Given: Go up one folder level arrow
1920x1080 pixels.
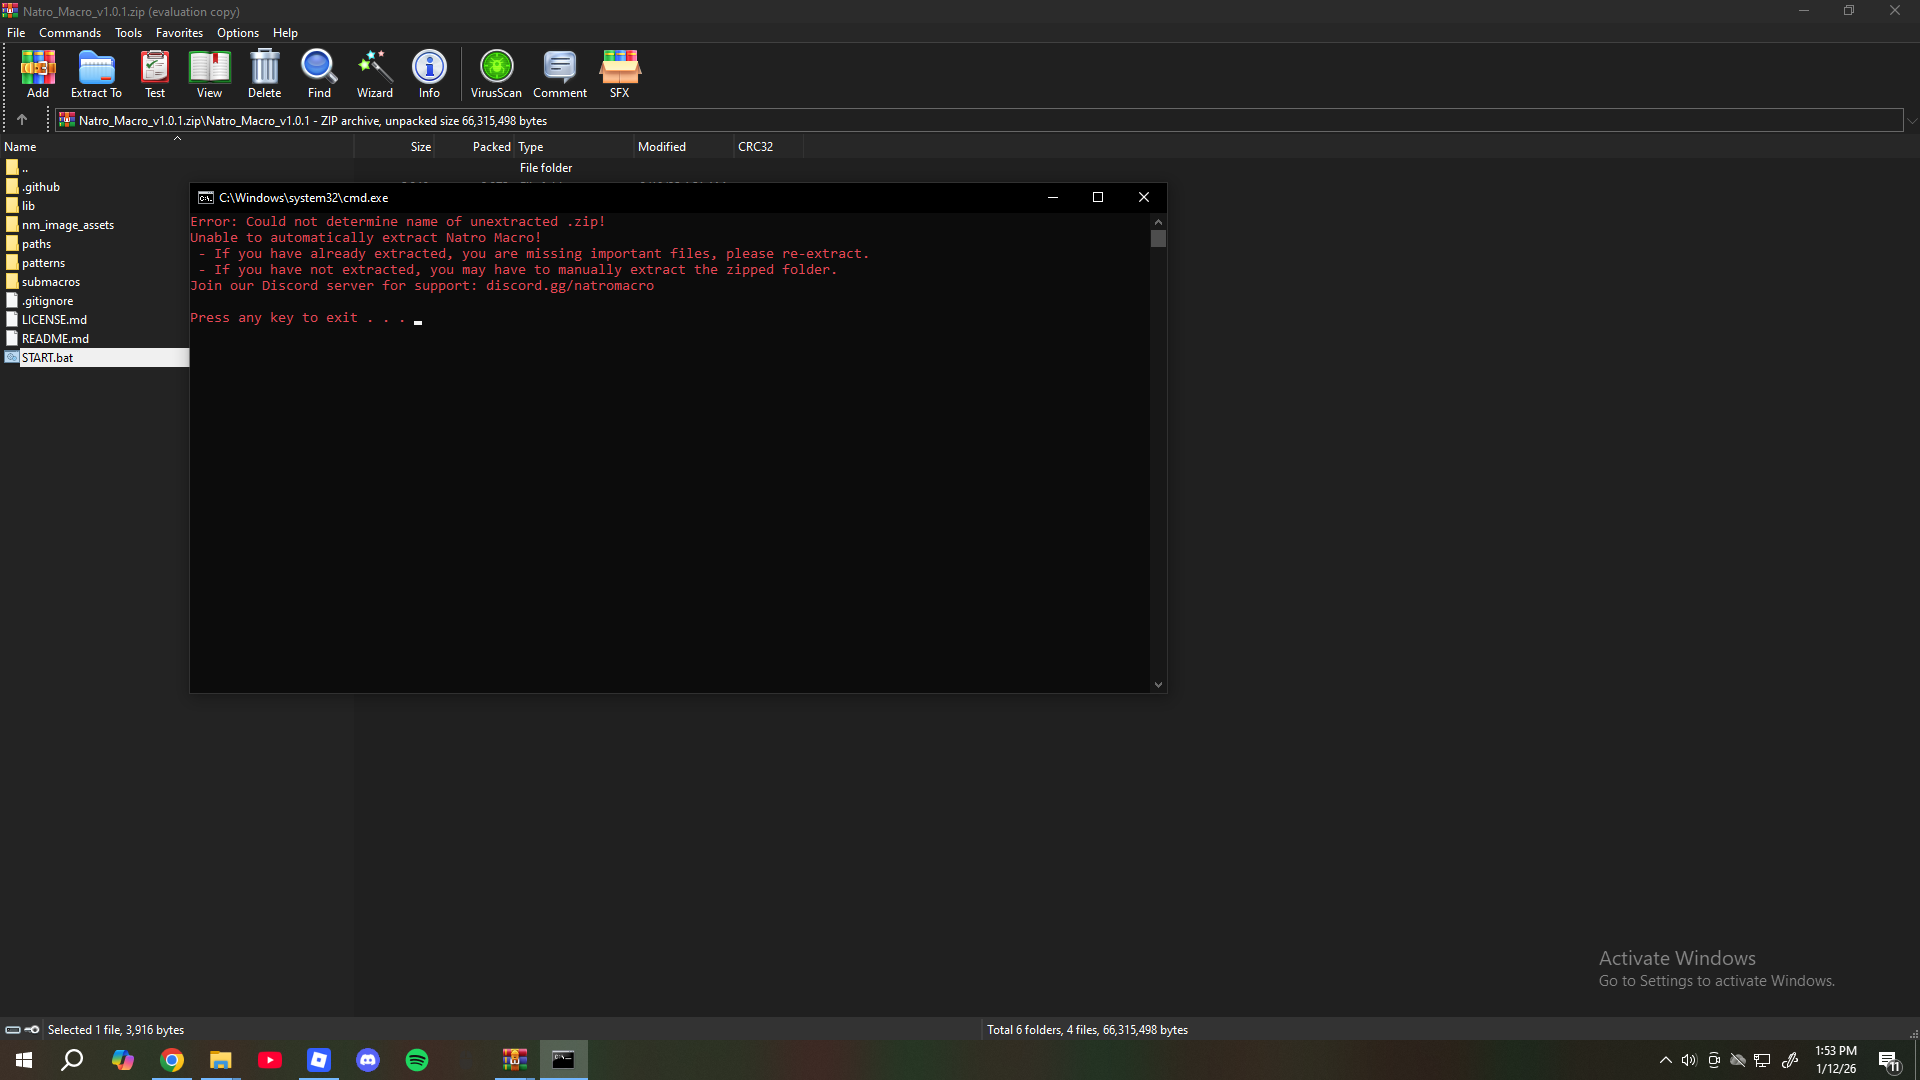Looking at the screenshot, I should [22, 120].
